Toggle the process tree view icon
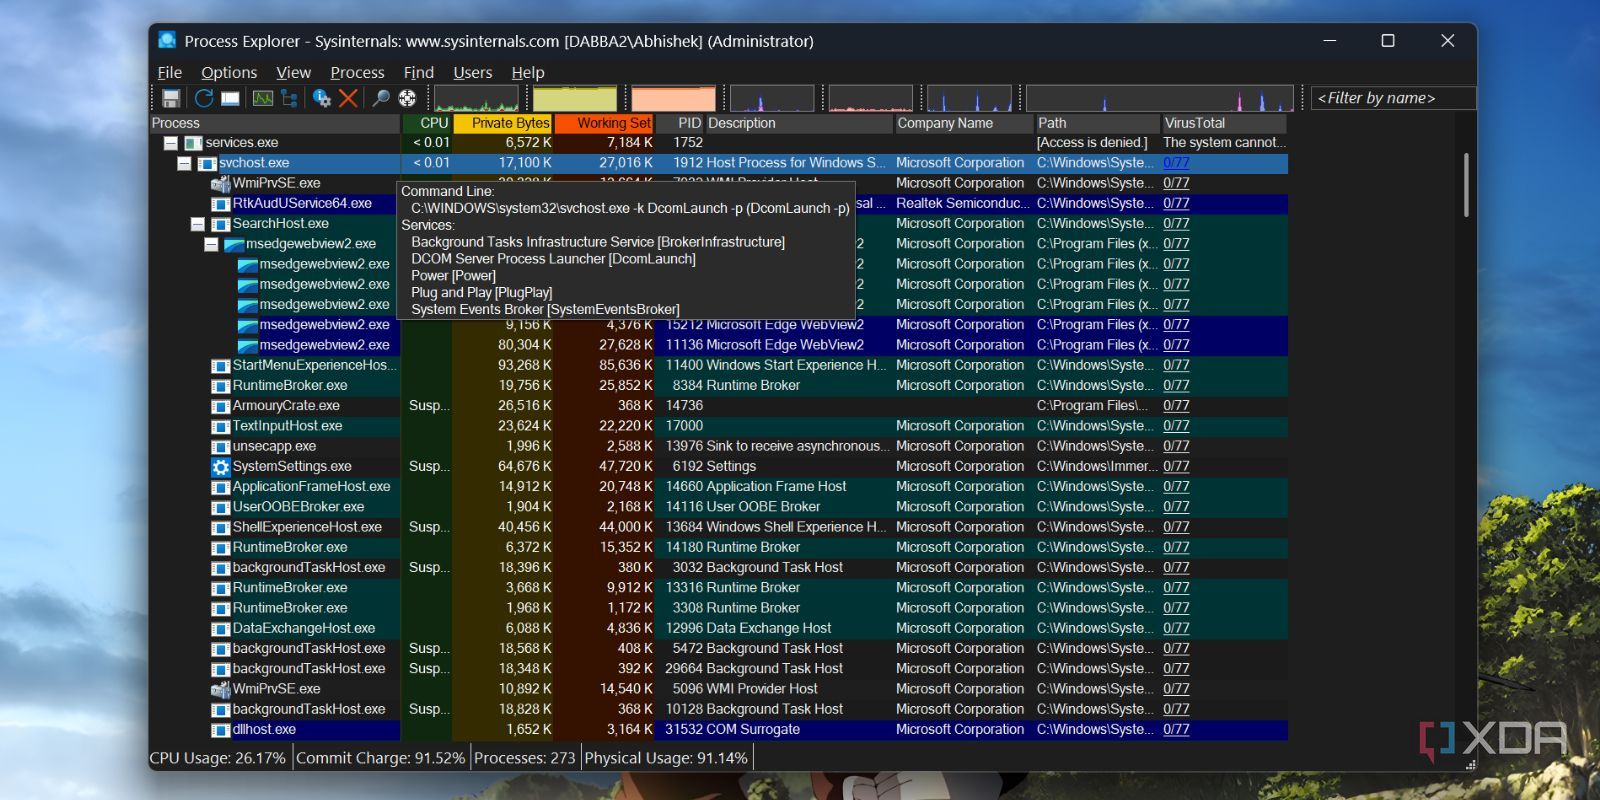Viewport: 1600px width, 800px height. click(x=289, y=98)
